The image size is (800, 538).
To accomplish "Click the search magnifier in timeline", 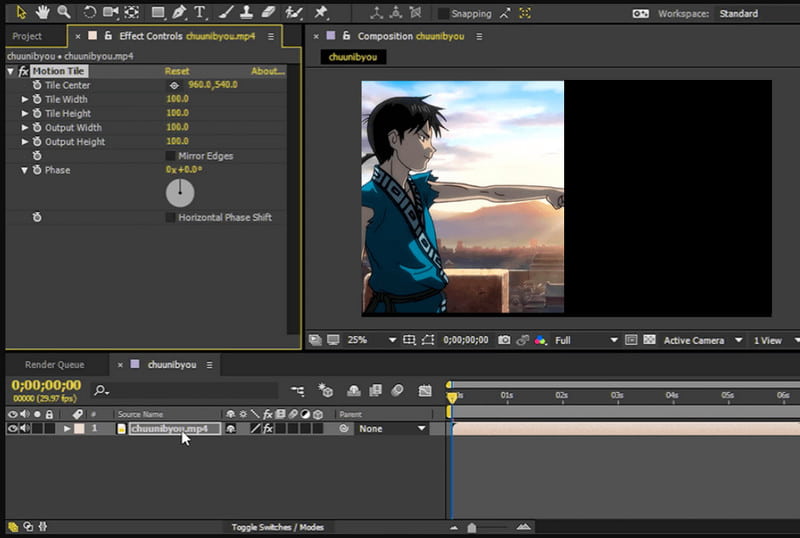I will pos(101,391).
